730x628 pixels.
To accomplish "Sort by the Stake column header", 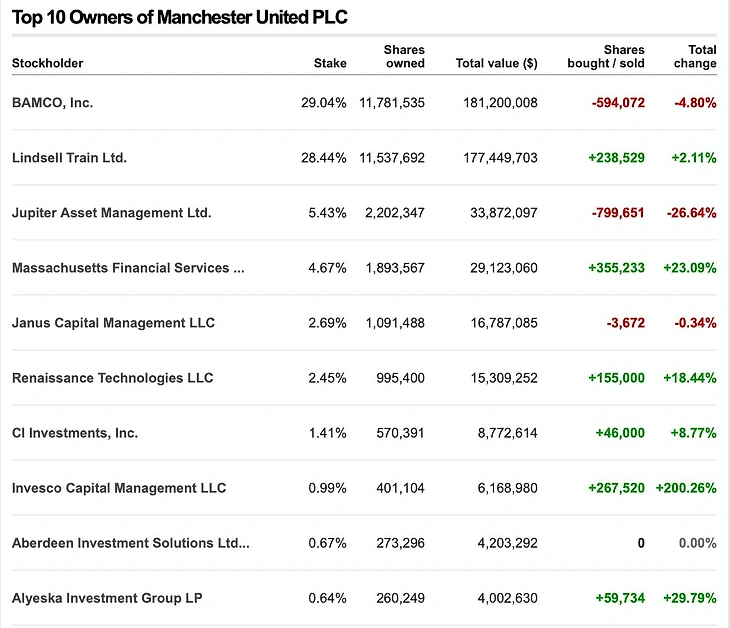I will [330, 63].
